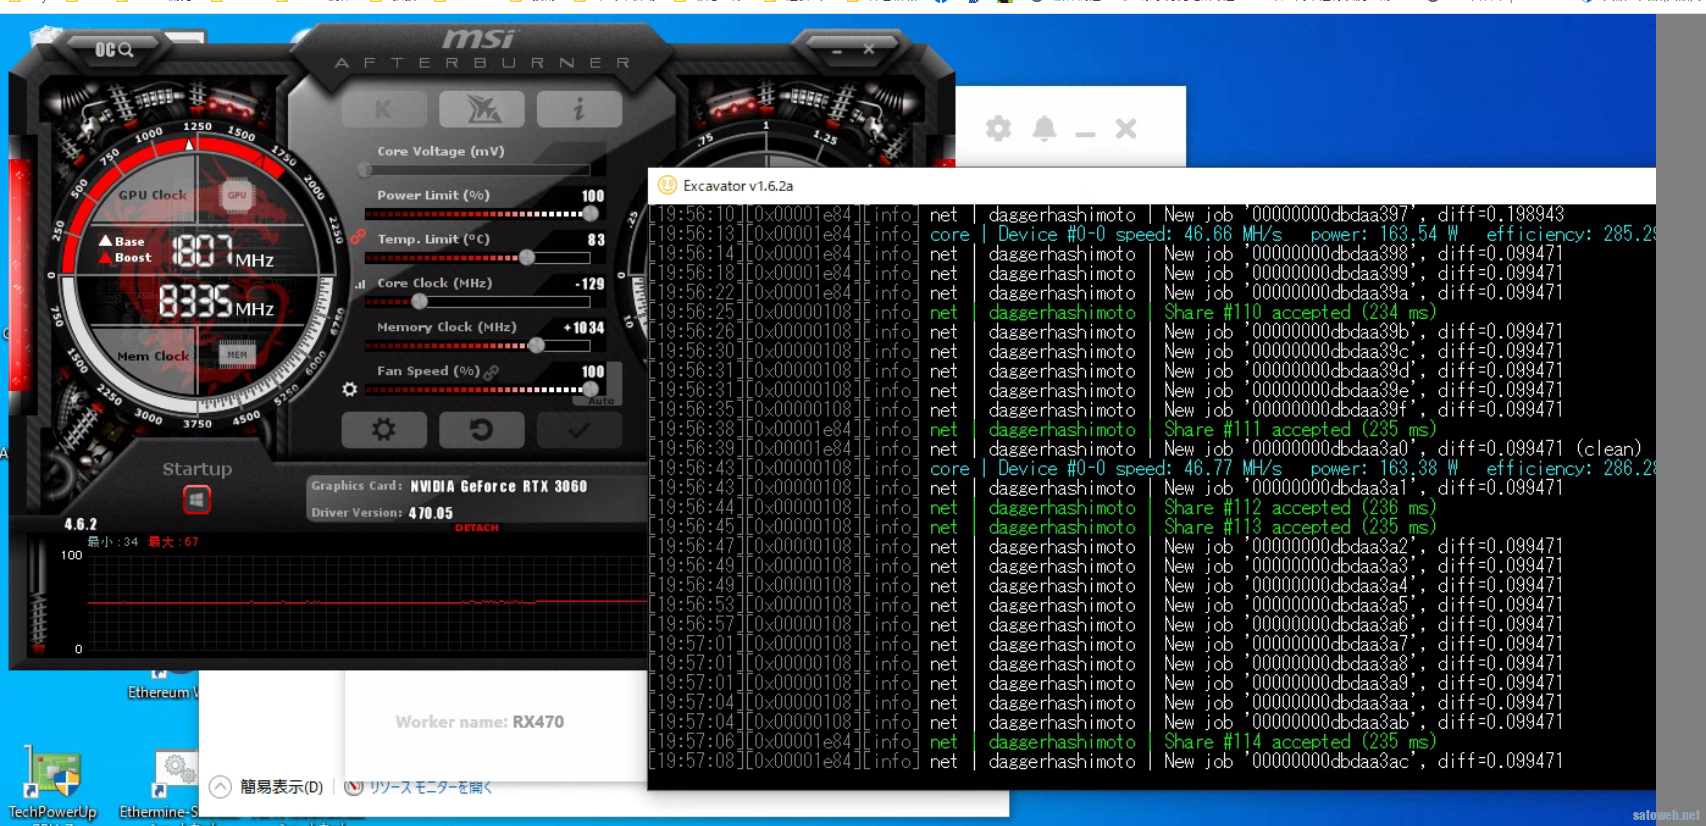Click the Excavator v1.6.2a title bar

click(x=1151, y=186)
